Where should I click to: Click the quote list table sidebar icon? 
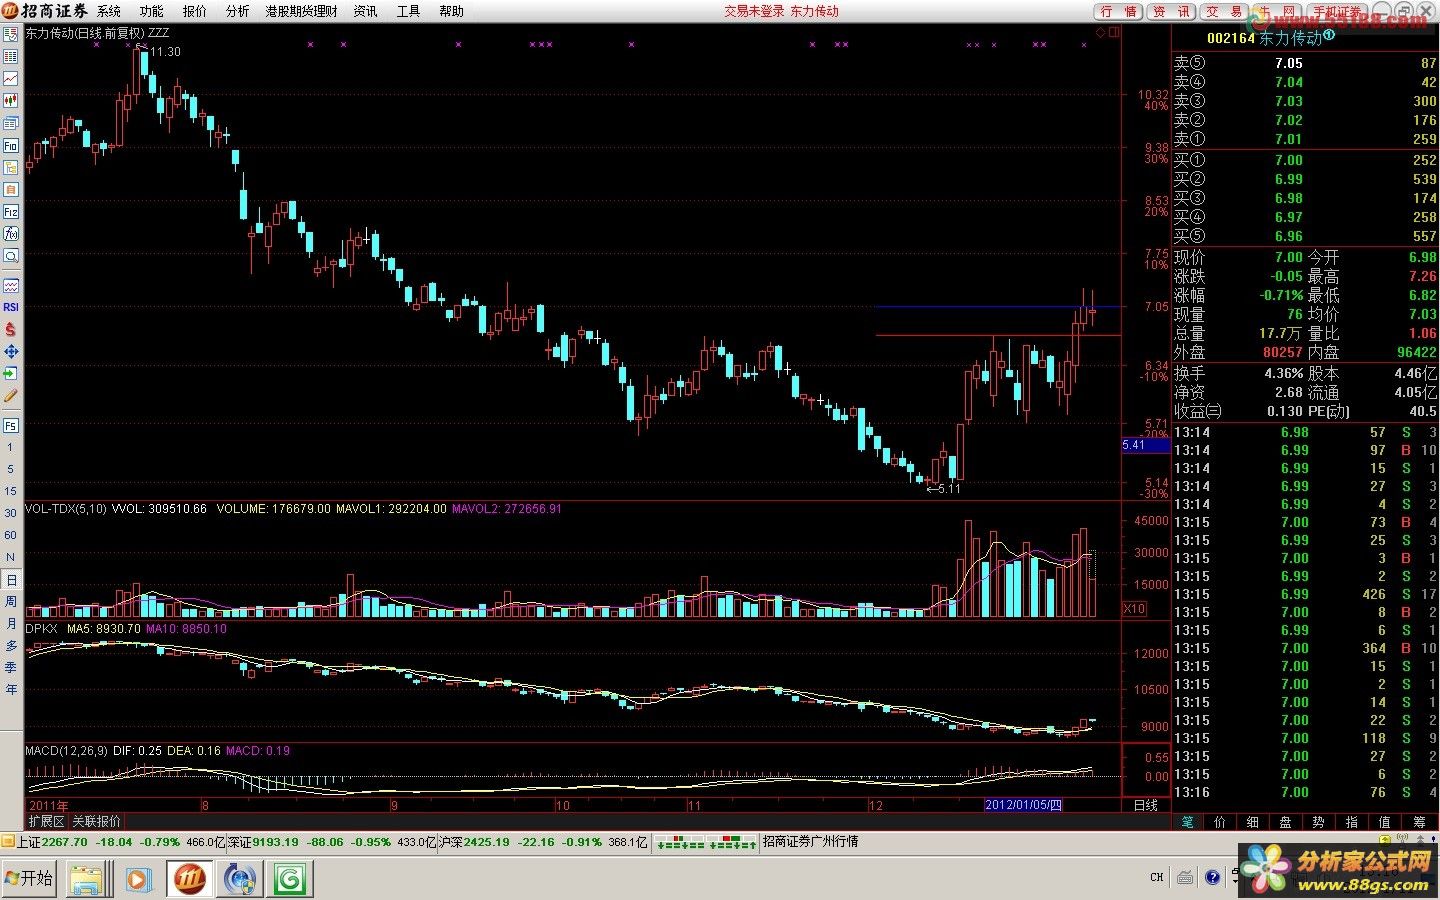[x=11, y=56]
